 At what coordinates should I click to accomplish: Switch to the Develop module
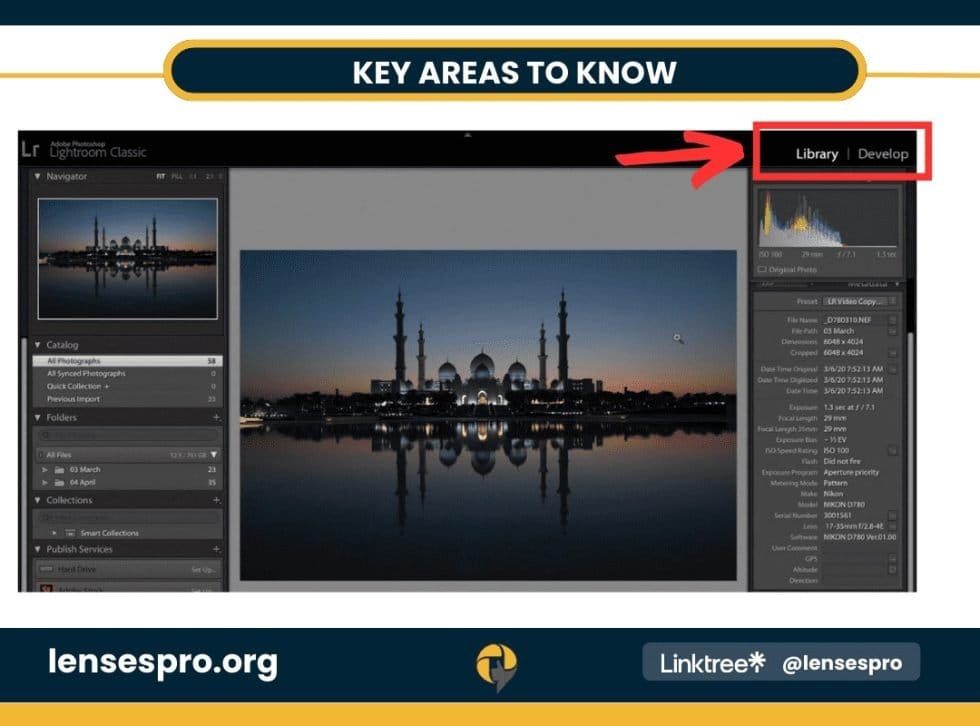[884, 153]
